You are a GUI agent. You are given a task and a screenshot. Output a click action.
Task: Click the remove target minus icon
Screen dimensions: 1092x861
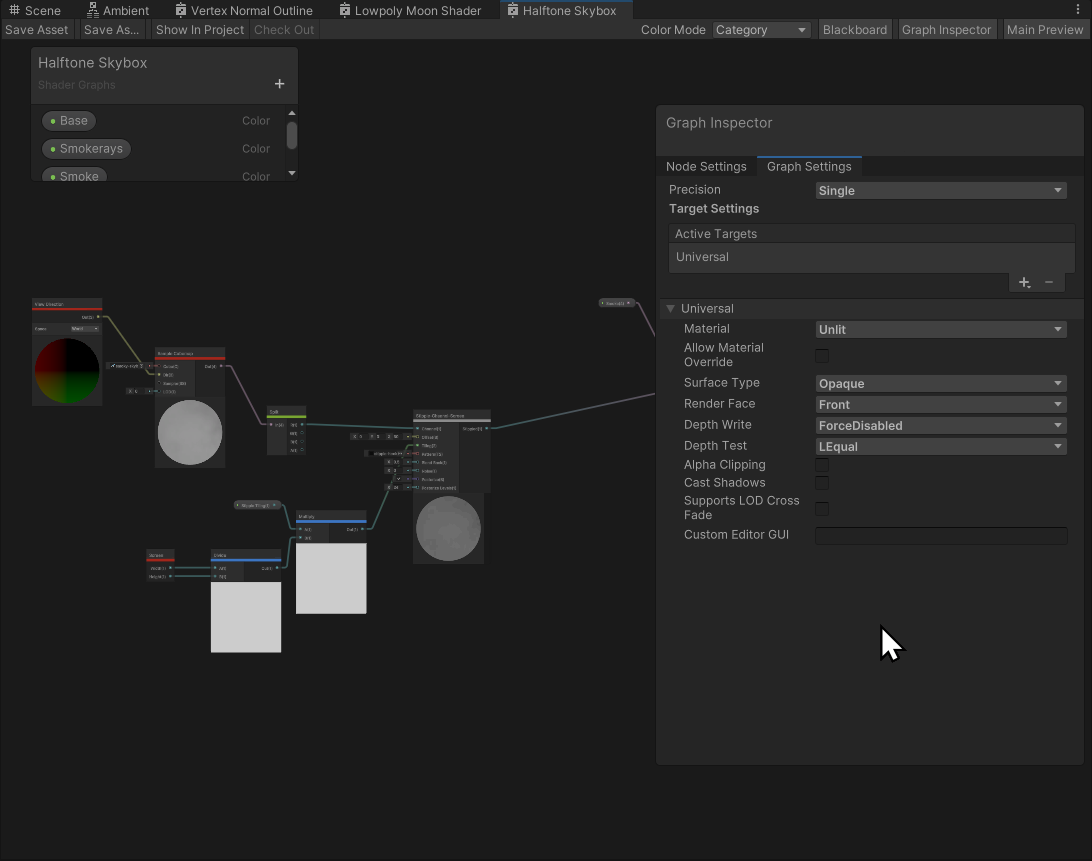coord(1049,283)
